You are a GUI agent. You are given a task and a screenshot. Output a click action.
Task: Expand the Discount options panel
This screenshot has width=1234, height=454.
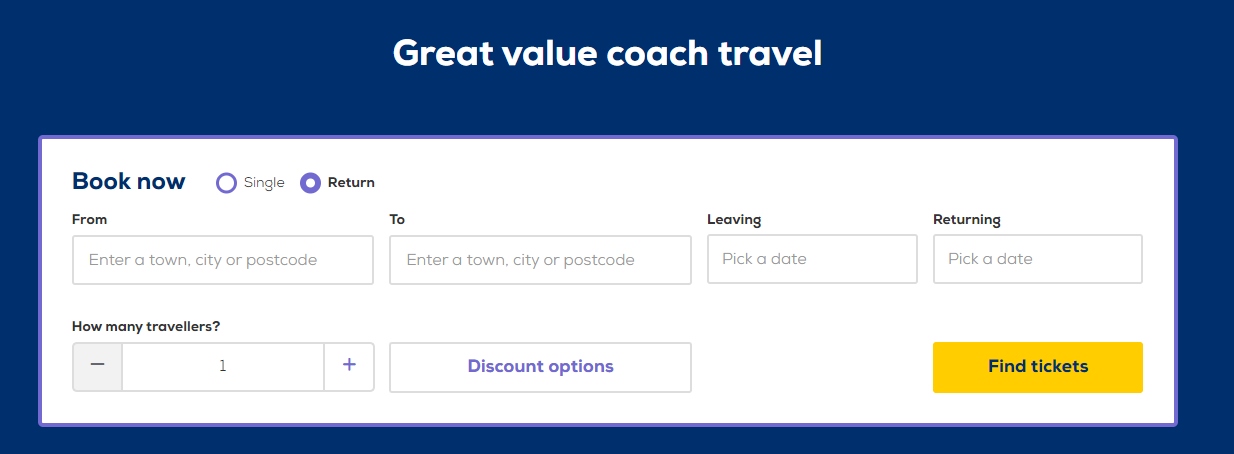click(x=540, y=367)
